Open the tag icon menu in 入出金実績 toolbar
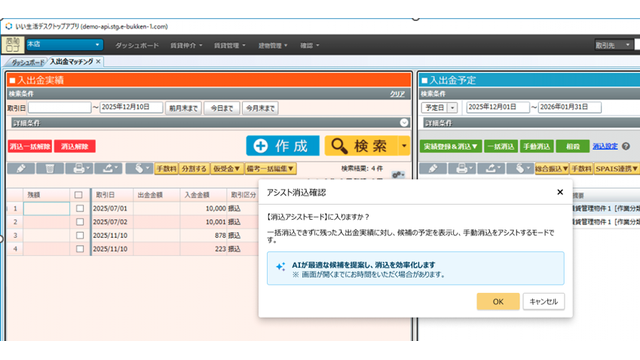Image resolution: width=640 pixels, height=360 pixels. tap(139, 169)
